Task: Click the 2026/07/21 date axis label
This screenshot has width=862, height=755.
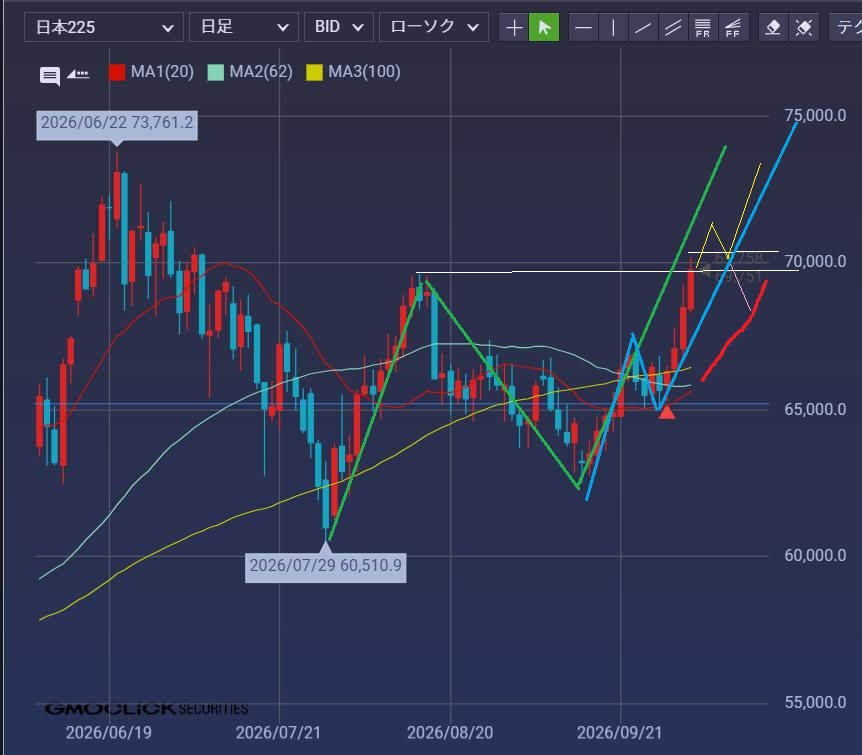Action: [x=278, y=732]
